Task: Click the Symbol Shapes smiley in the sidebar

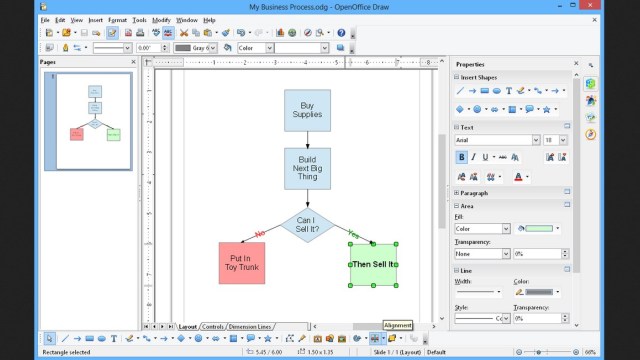Action: tap(477, 109)
